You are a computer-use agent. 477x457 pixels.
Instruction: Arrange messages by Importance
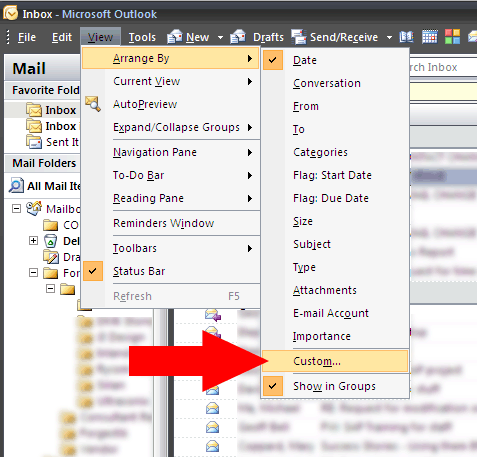pos(335,336)
